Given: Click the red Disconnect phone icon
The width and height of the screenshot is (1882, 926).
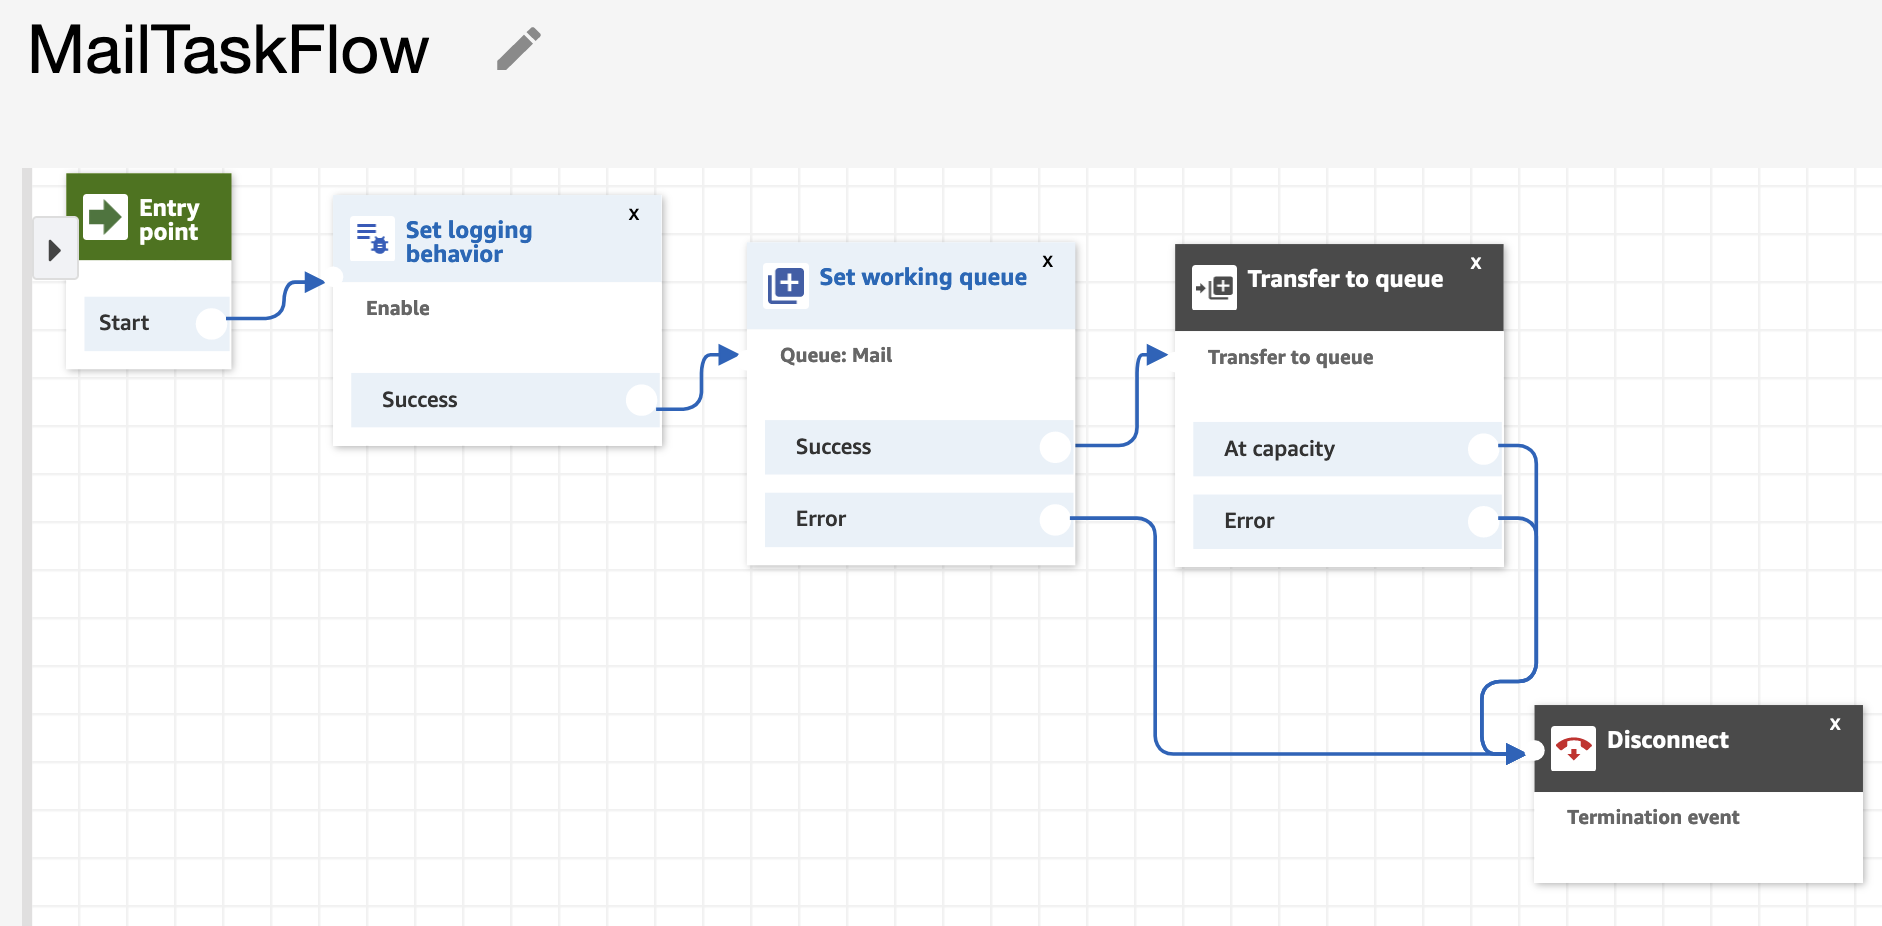Looking at the screenshot, I should click(1573, 748).
